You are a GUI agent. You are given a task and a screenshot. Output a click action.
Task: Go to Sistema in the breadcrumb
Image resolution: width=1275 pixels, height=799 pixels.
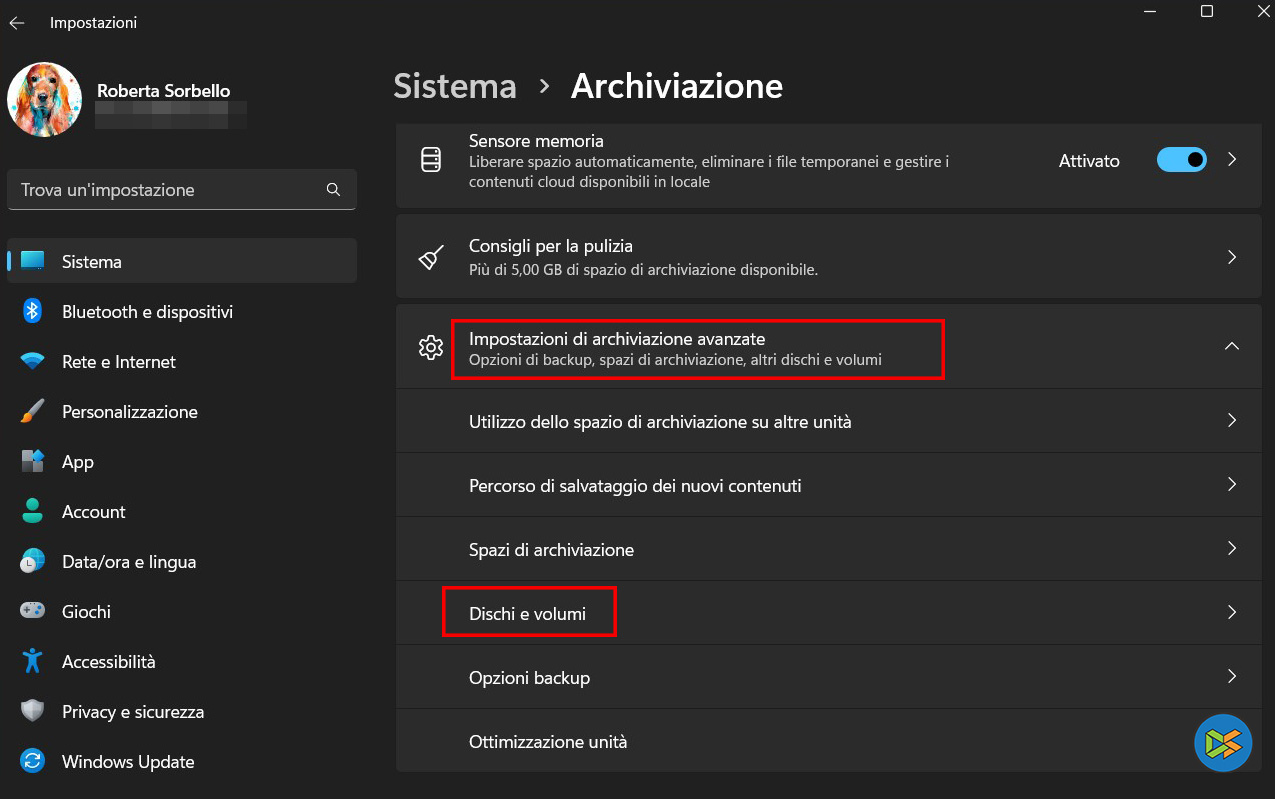click(x=455, y=86)
